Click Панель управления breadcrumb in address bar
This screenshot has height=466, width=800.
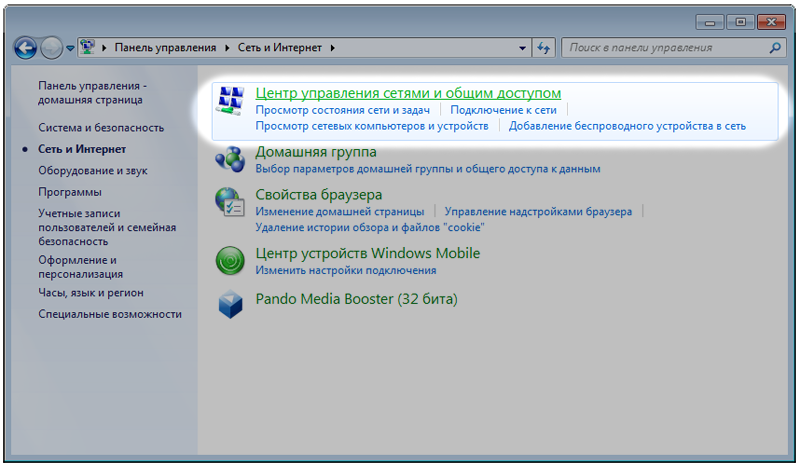click(x=165, y=47)
